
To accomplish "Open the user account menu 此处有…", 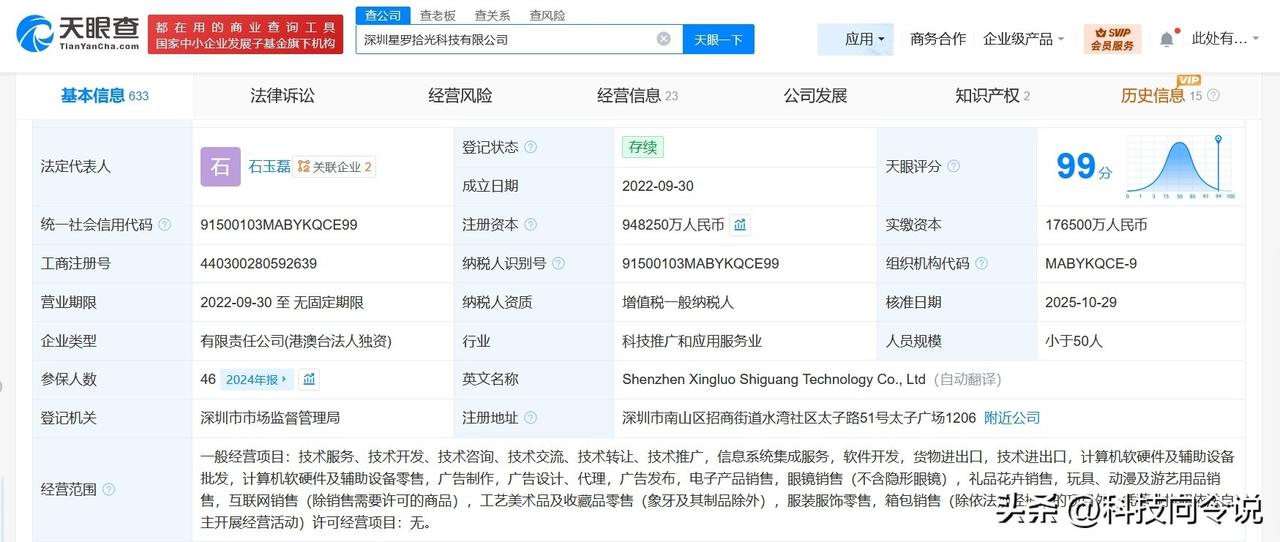I will pyautogui.click(x=1226, y=39).
